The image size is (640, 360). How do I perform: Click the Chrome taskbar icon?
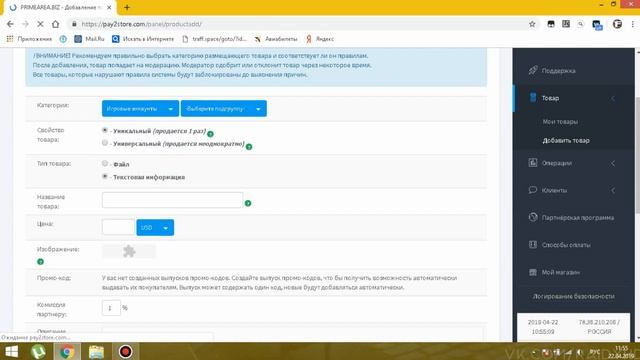pyautogui.click(x=67, y=351)
